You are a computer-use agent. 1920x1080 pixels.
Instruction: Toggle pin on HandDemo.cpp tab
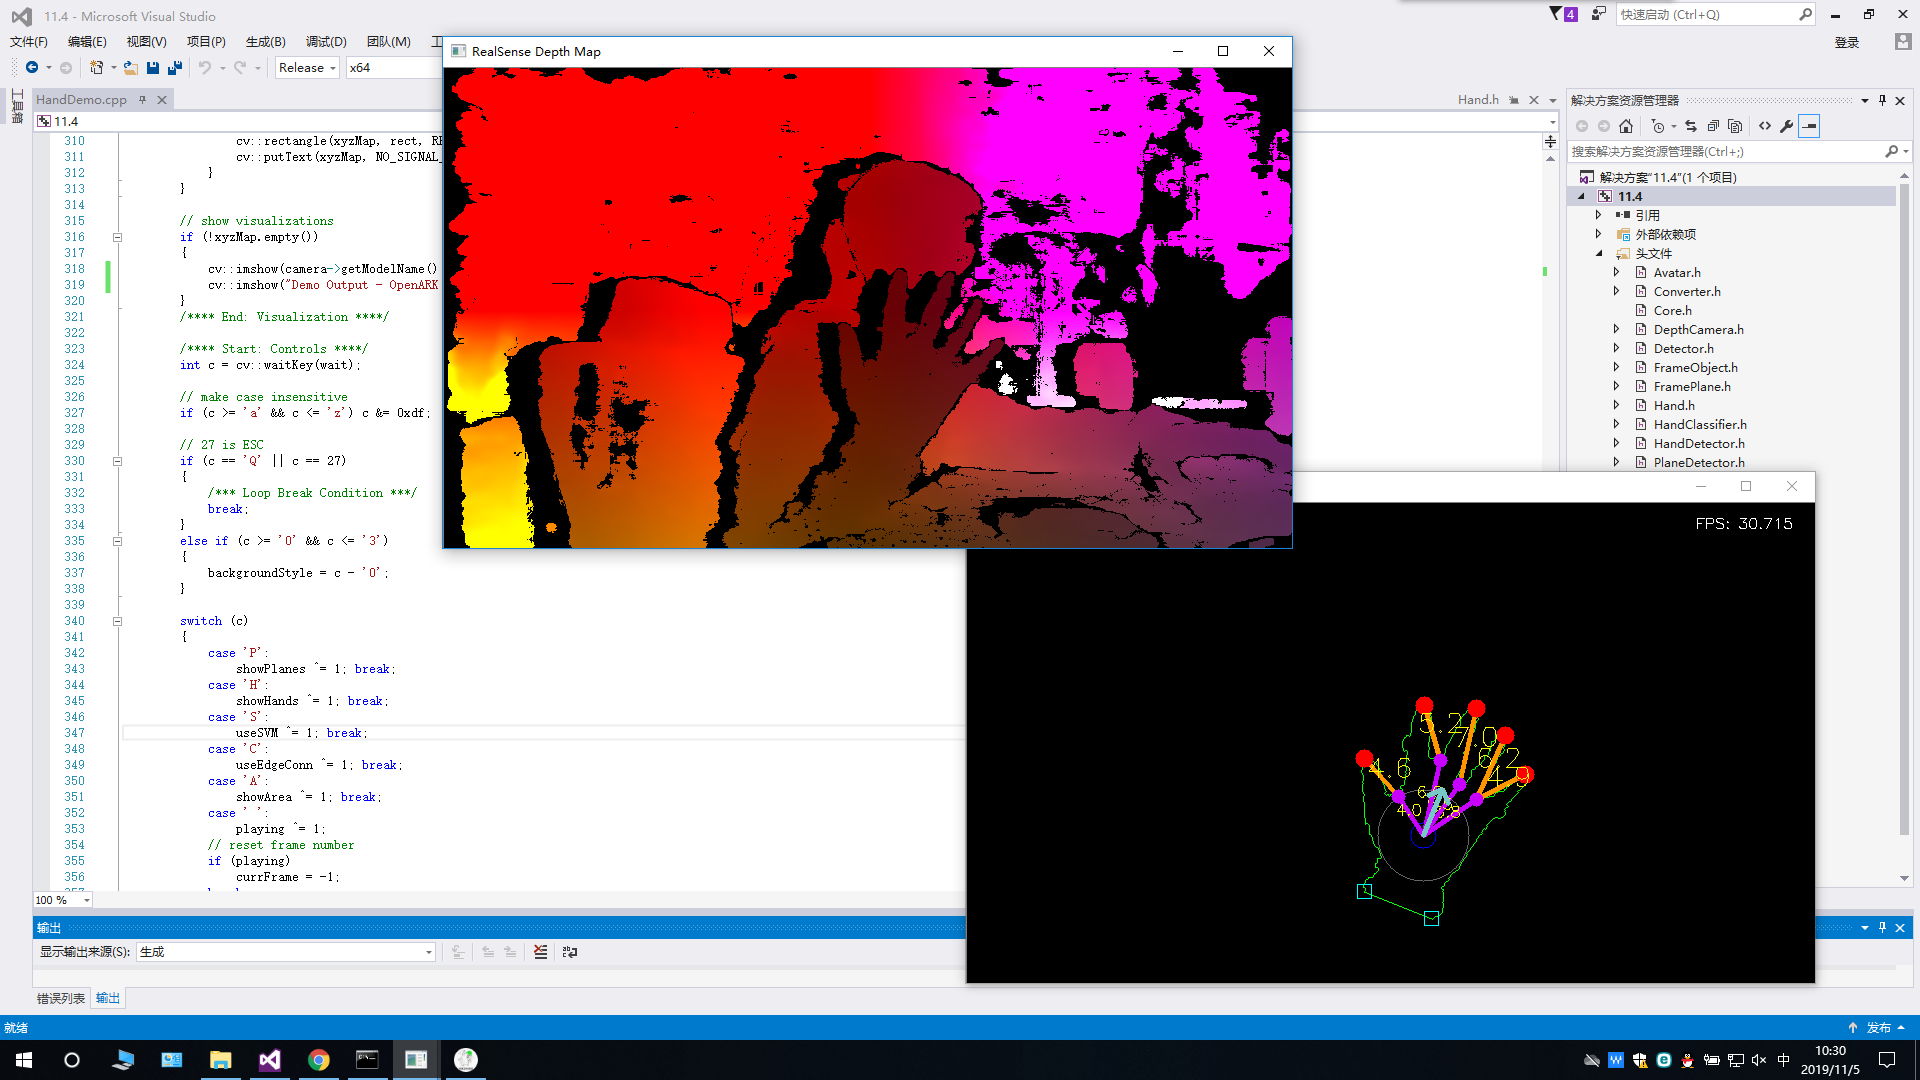click(x=143, y=100)
